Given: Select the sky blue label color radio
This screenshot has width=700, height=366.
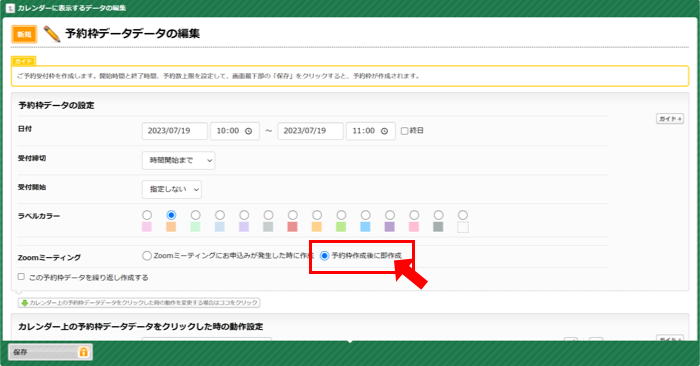Looking at the screenshot, I should (x=366, y=215).
